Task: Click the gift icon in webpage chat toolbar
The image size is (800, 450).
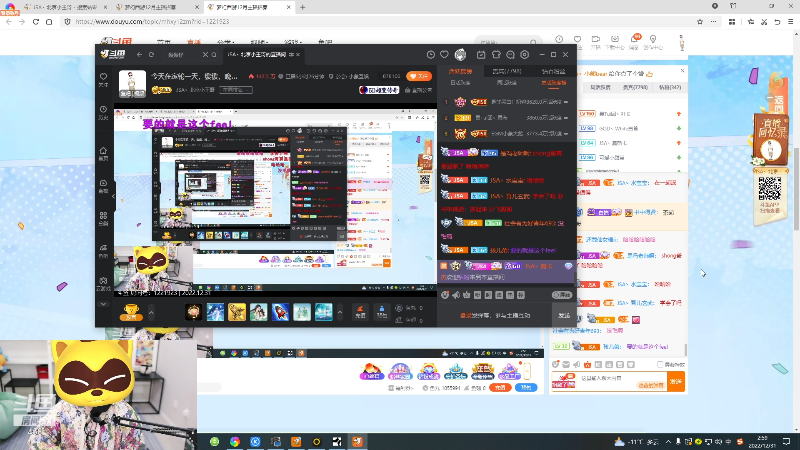Action: [587, 364]
